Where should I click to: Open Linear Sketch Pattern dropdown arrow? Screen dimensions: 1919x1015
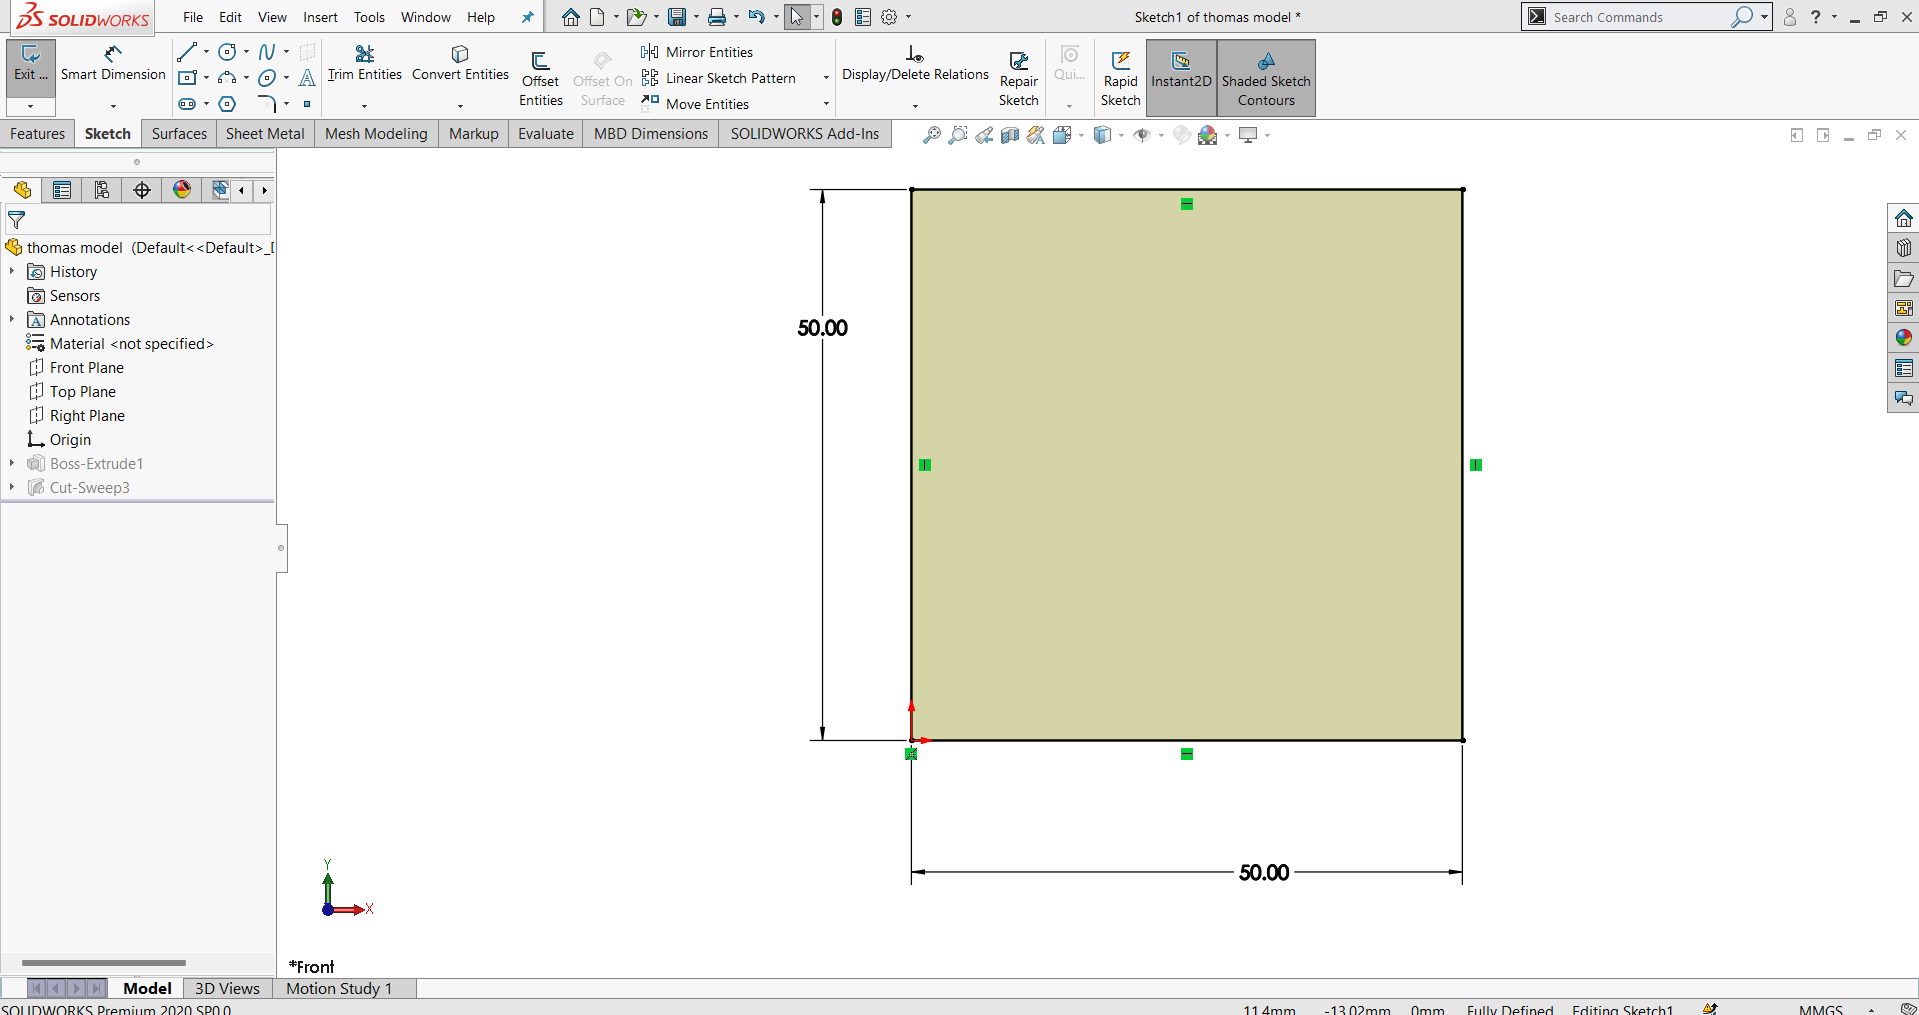coord(826,78)
